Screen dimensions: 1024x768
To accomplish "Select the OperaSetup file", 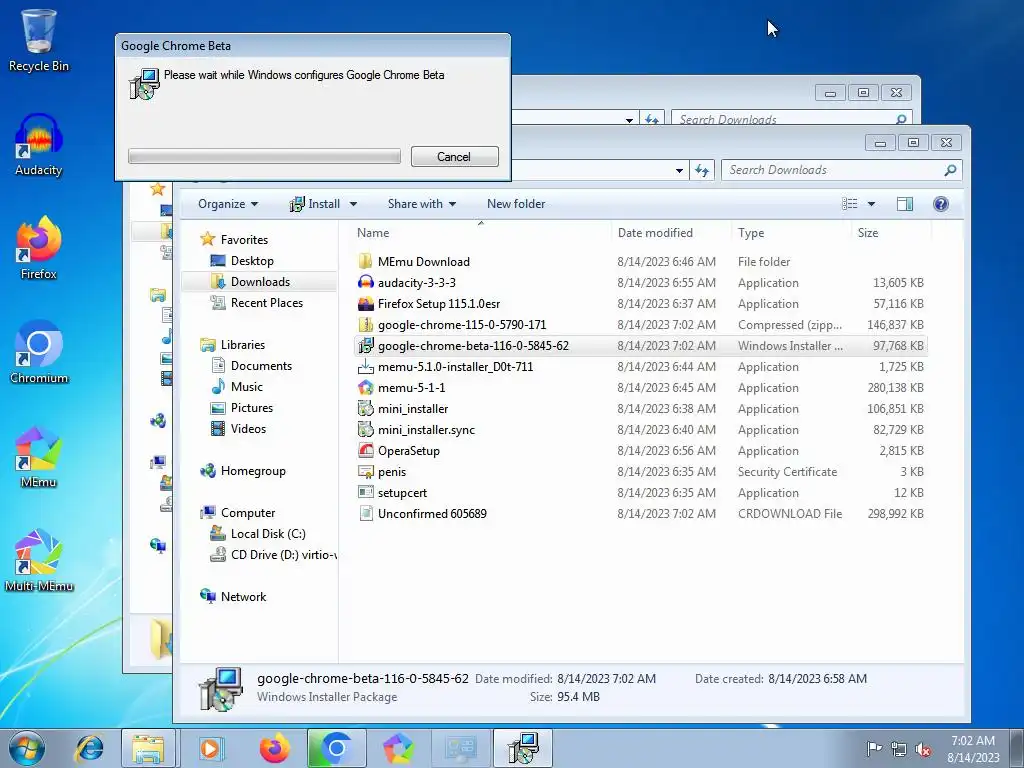I will tap(408, 451).
